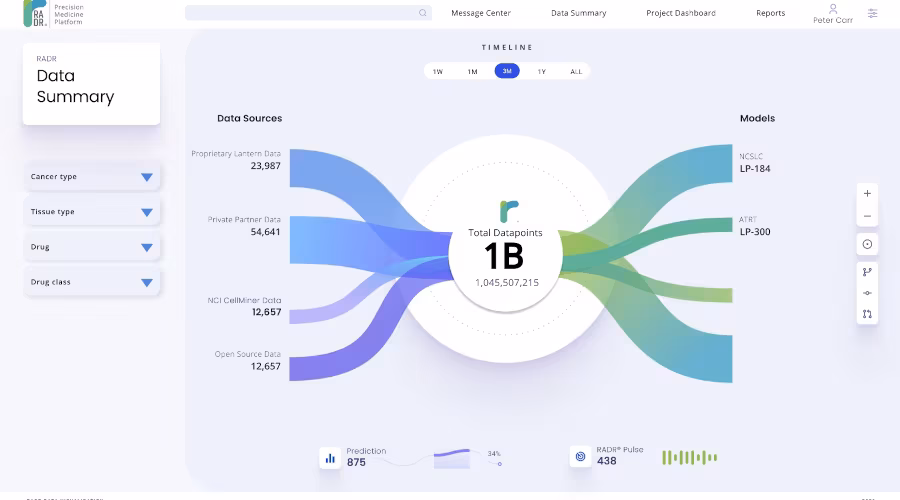The image size is (900, 500).
Task: Click the Peter Carr account name
Action: [833, 20]
